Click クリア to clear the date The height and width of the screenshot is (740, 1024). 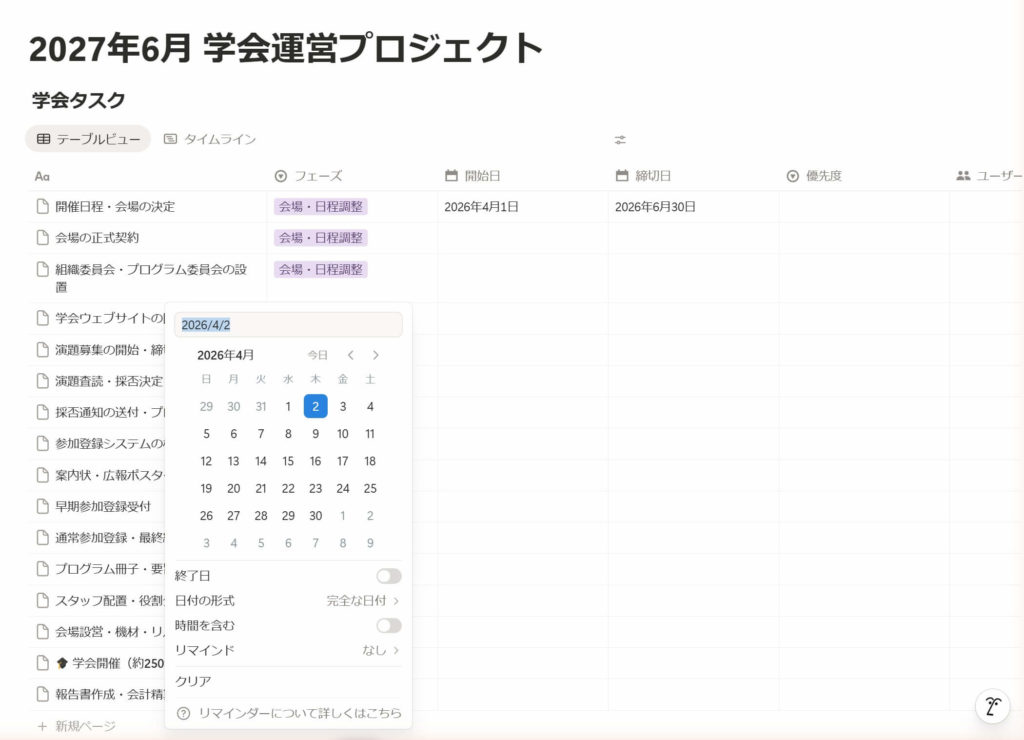click(193, 681)
